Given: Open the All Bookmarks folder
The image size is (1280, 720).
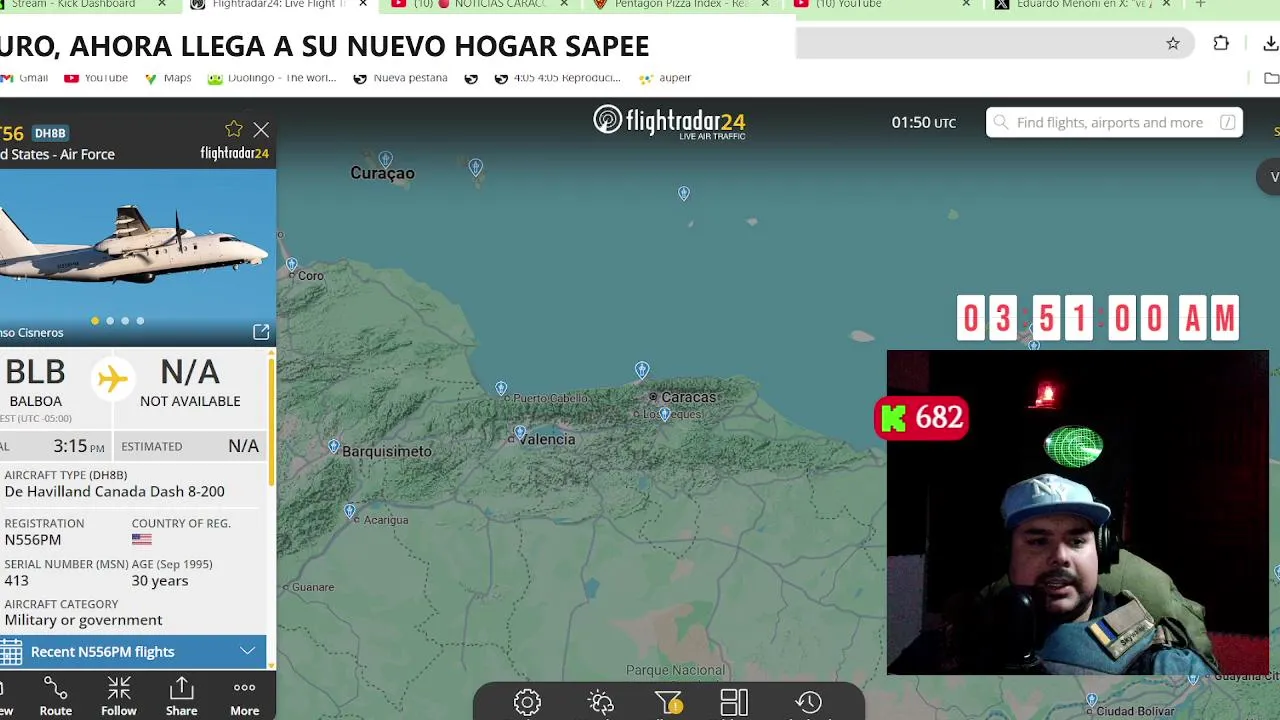Looking at the screenshot, I should pos(1272,78).
